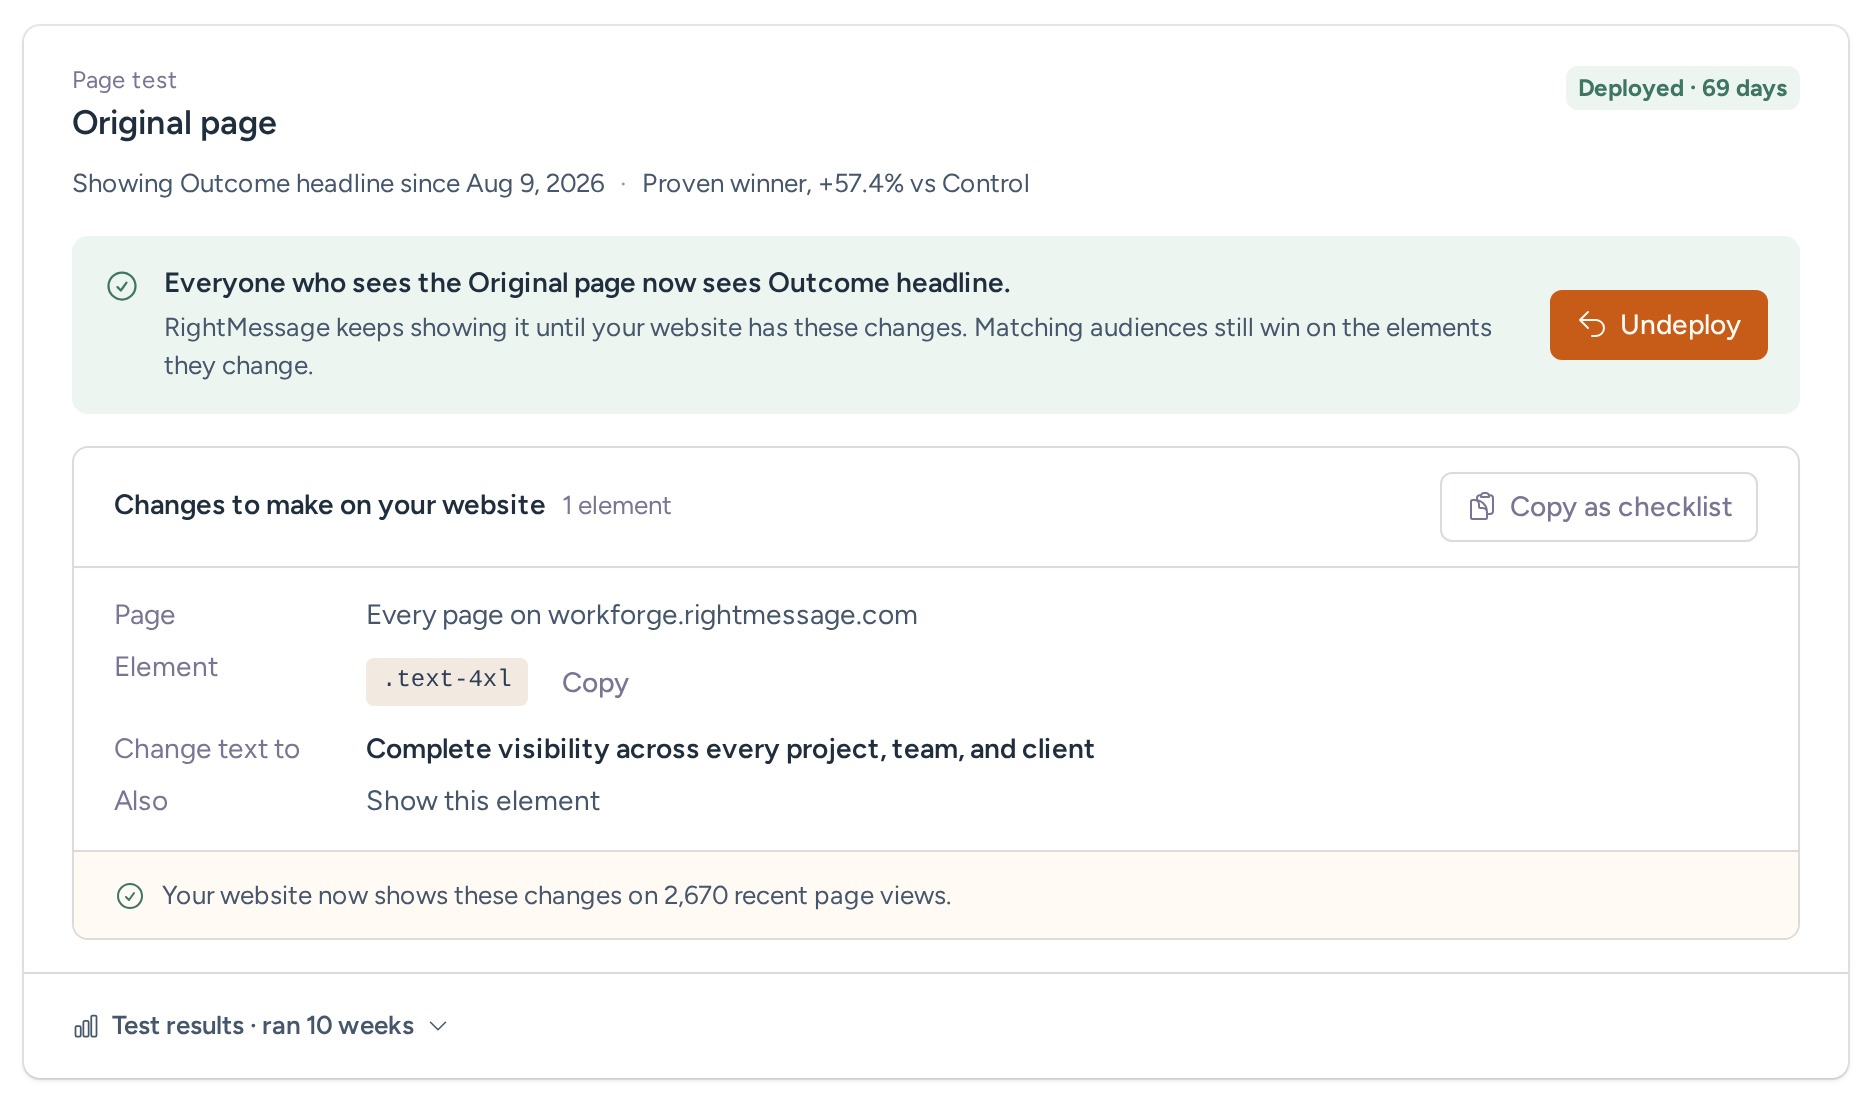Click the clipboard icon beside Copy as checklist
Image resolution: width=1872 pixels, height=1100 pixels.
[1482, 507]
